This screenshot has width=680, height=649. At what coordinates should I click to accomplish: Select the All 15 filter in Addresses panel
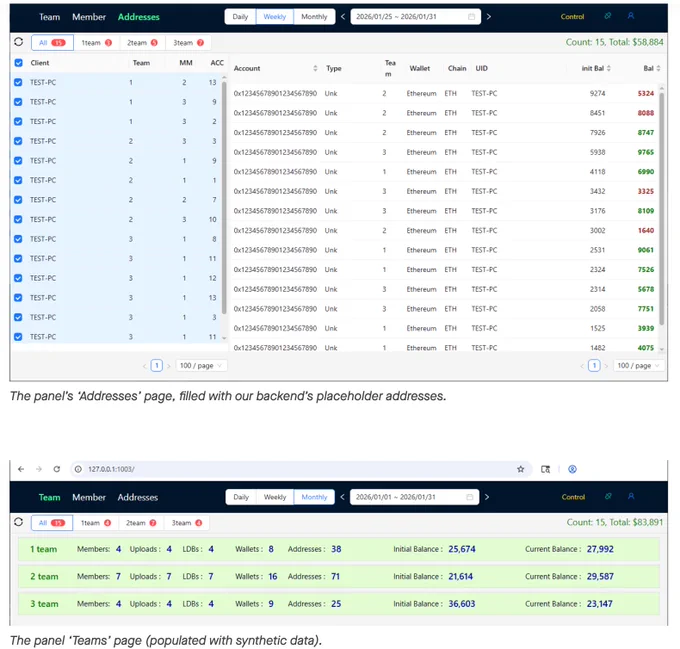tap(52, 42)
